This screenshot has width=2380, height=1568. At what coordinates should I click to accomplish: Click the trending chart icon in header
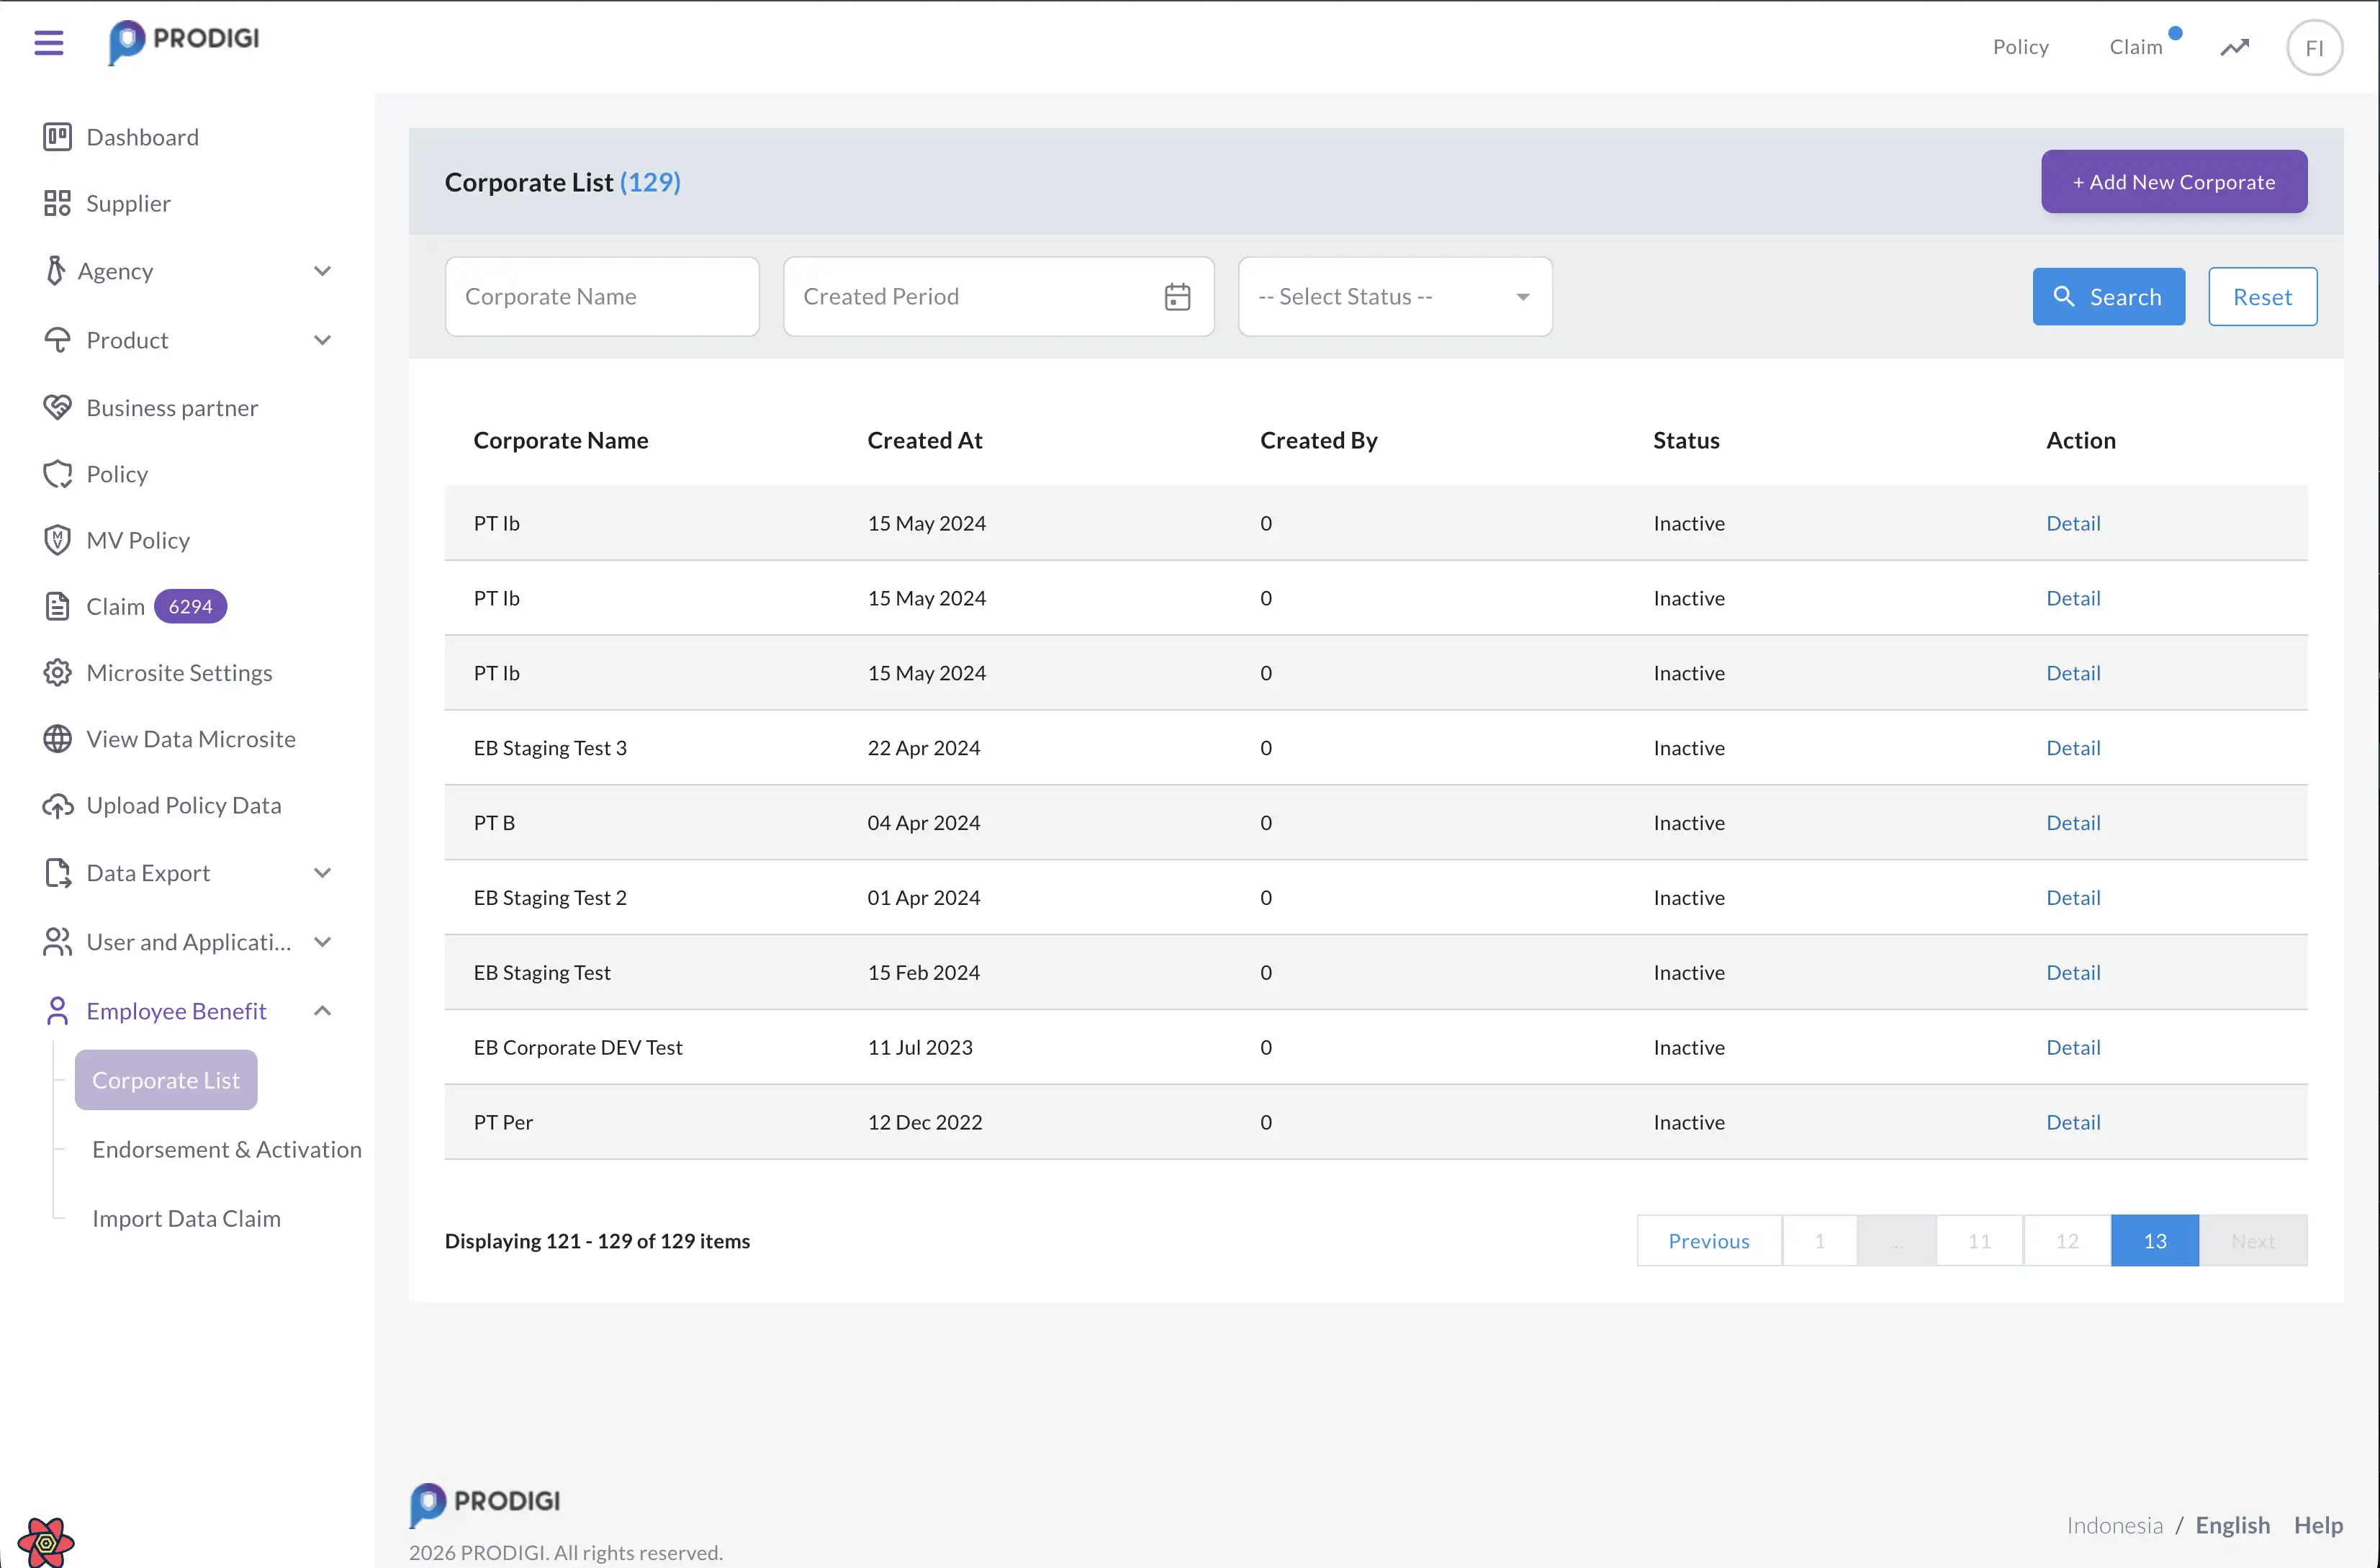tap(2234, 47)
